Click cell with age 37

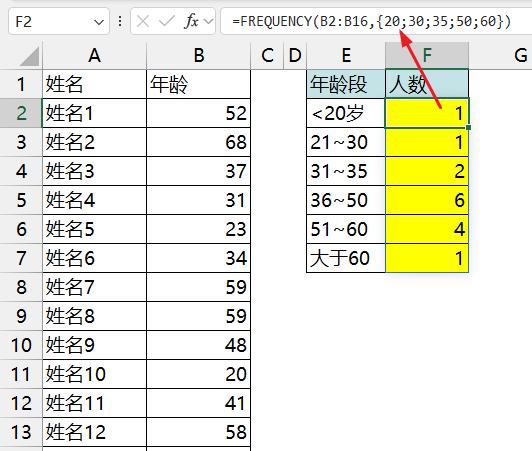198,171
